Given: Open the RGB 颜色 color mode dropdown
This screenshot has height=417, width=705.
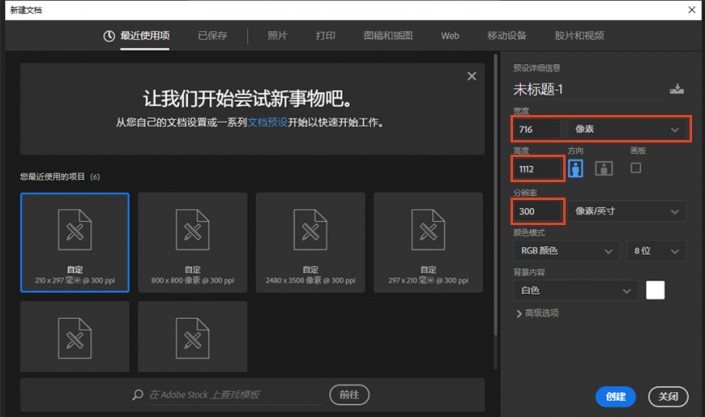Looking at the screenshot, I should point(567,251).
